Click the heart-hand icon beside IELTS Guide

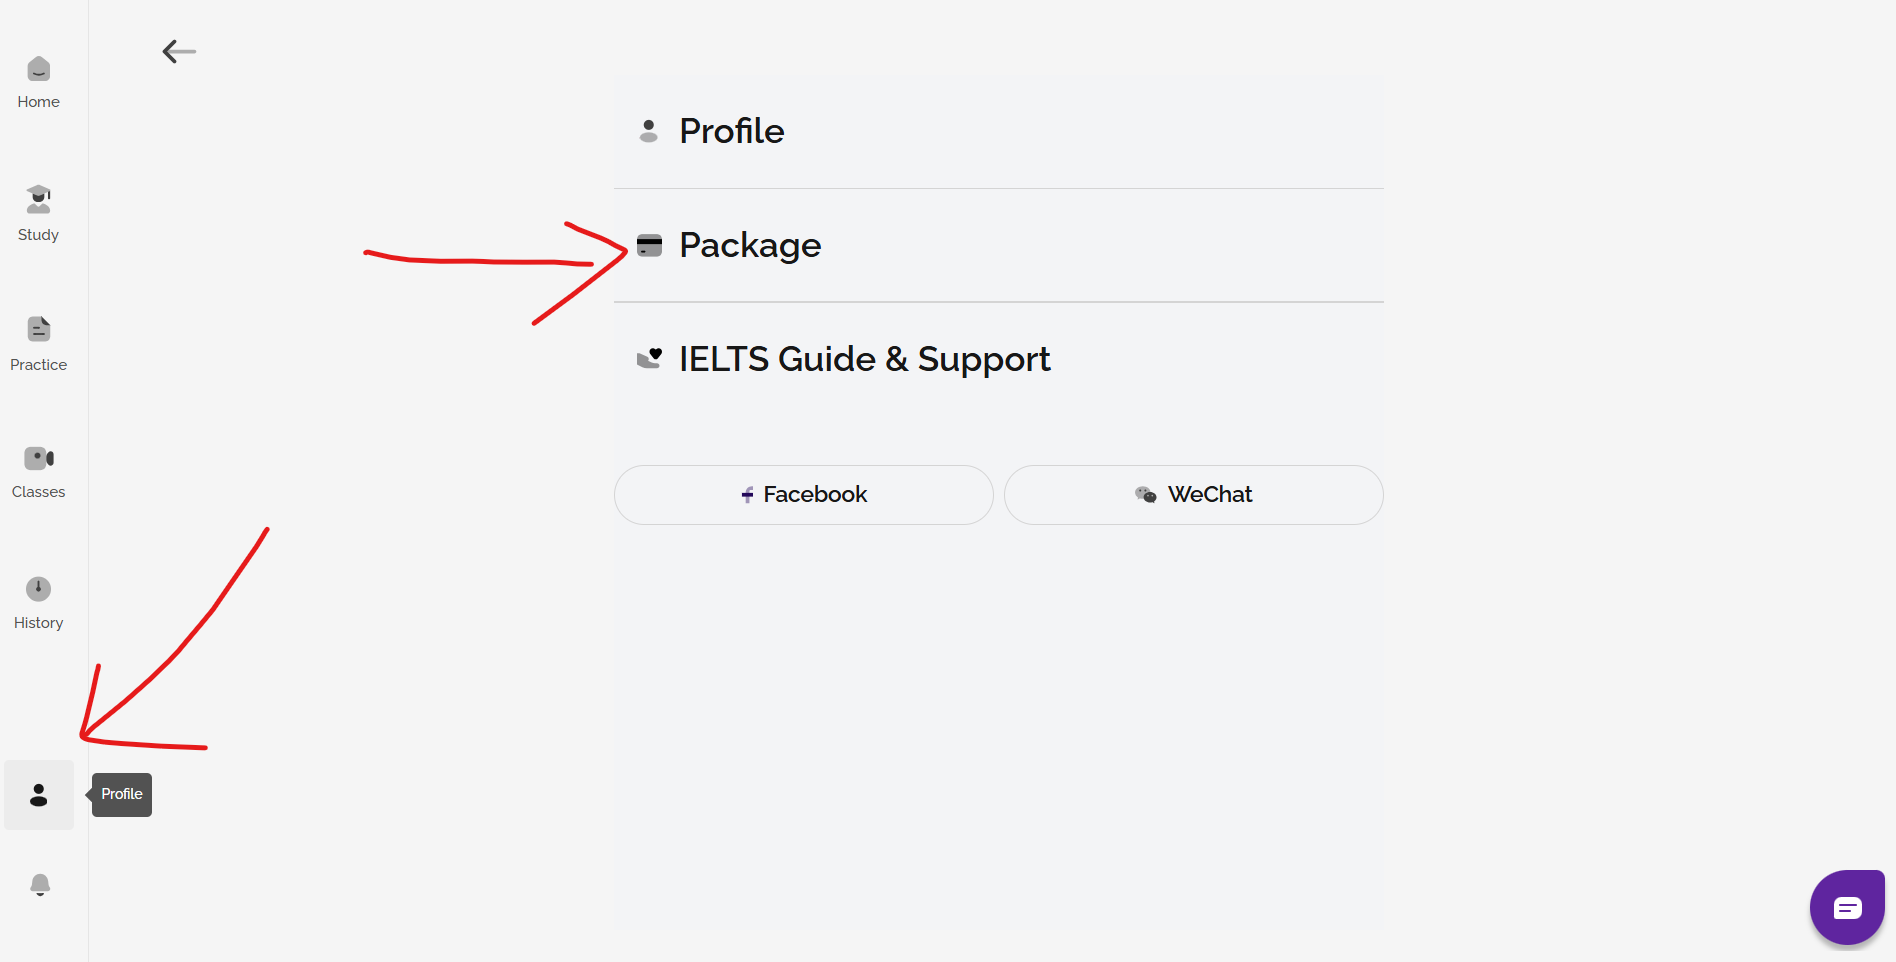click(x=649, y=359)
